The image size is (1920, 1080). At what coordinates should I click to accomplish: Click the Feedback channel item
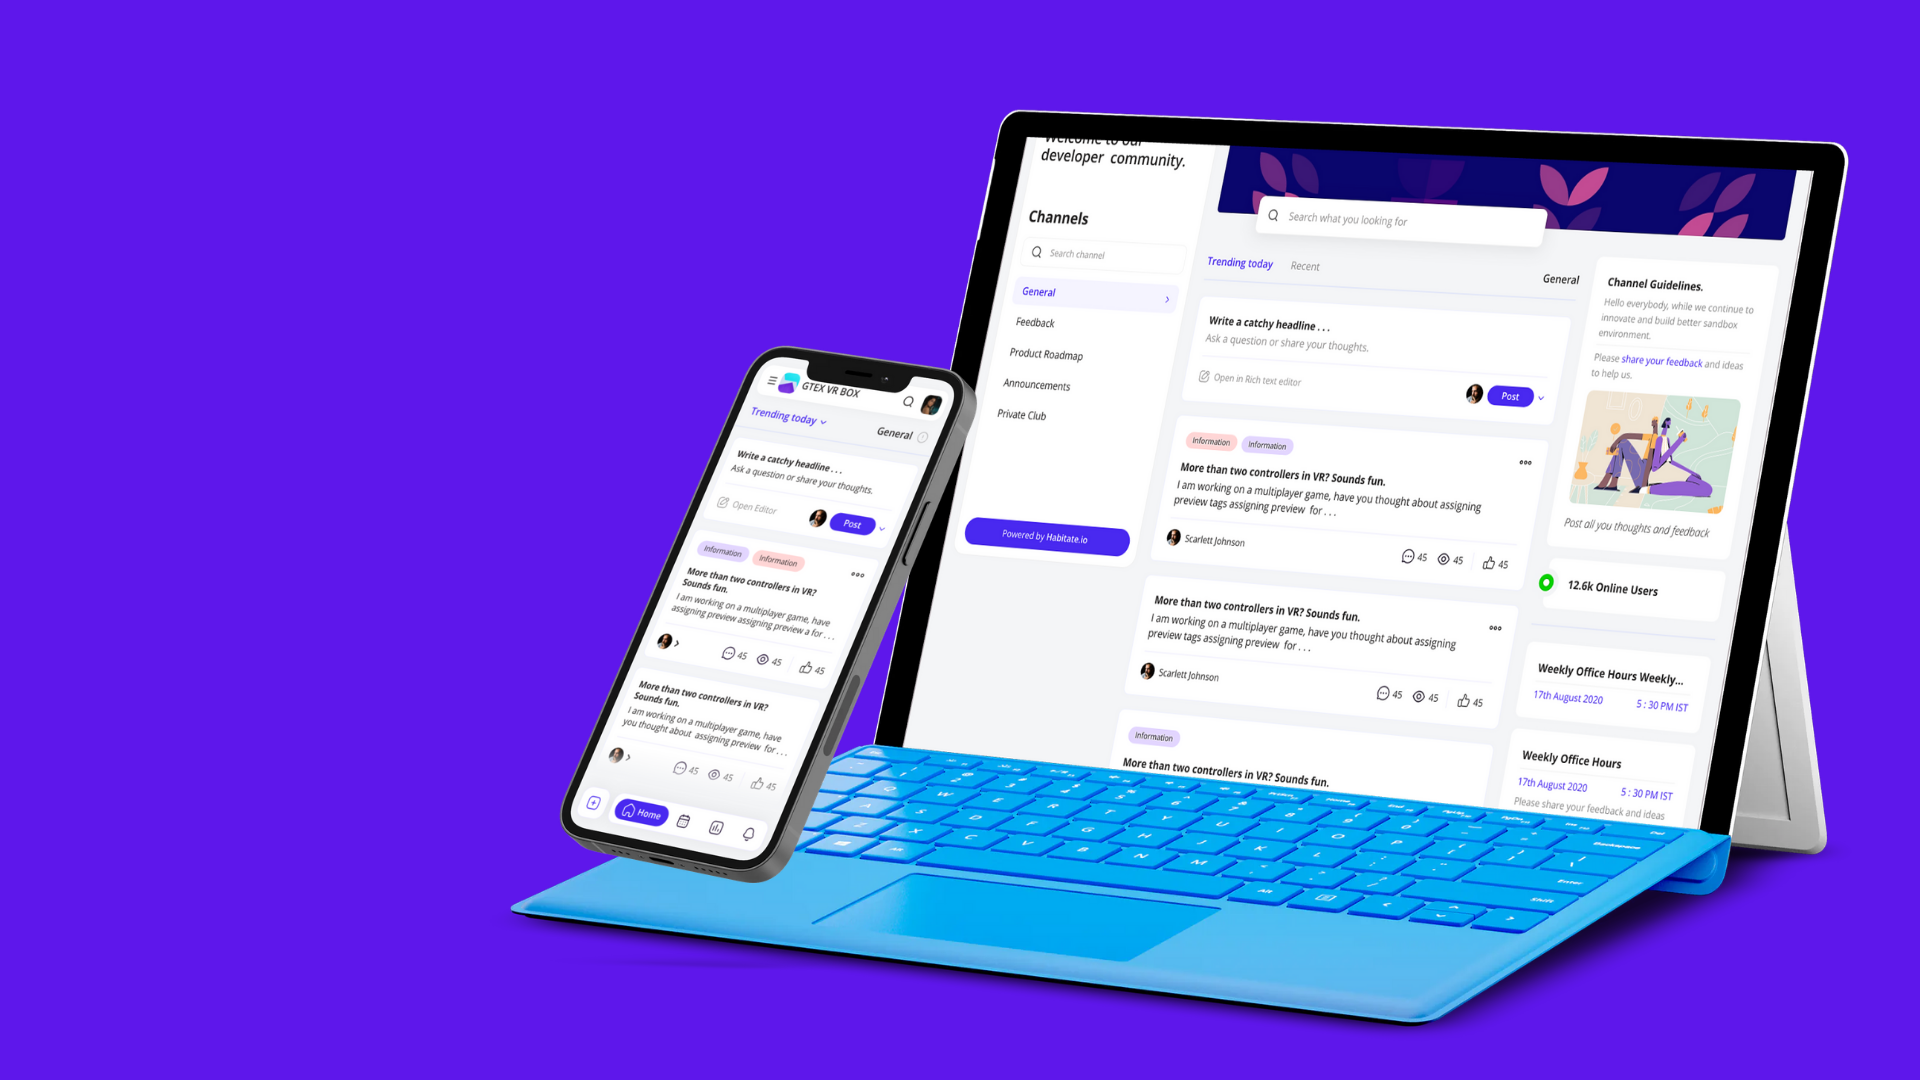click(x=1035, y=323)
